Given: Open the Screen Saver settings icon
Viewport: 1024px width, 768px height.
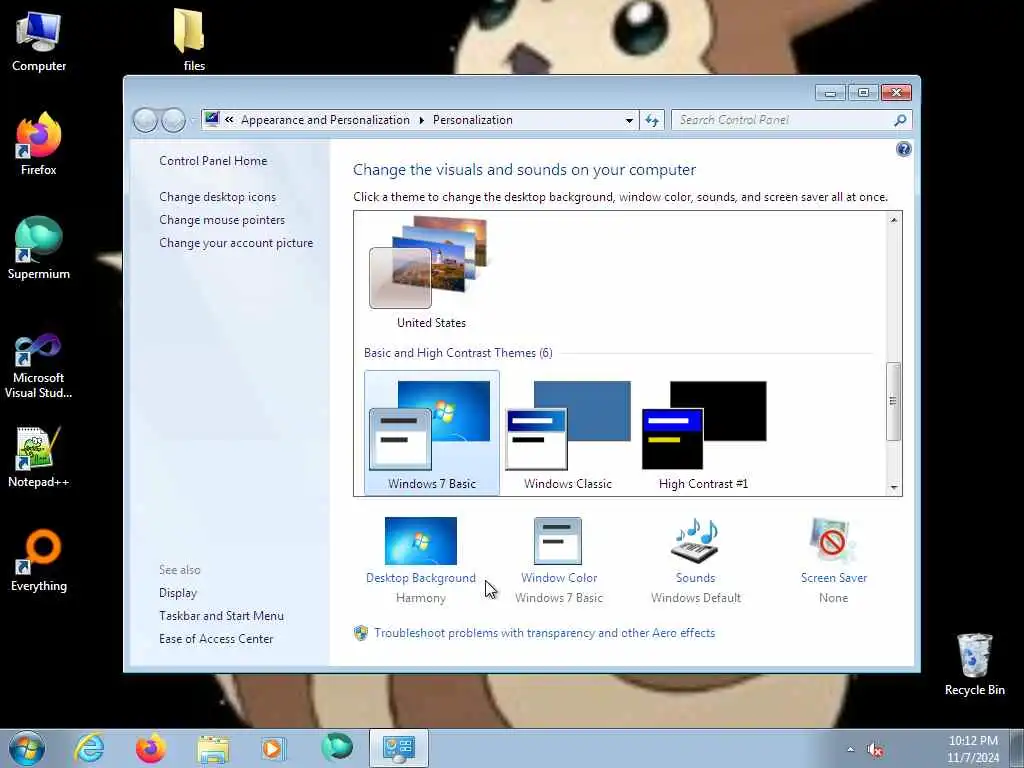Looking at the screenshot, I should click(832, 541).
